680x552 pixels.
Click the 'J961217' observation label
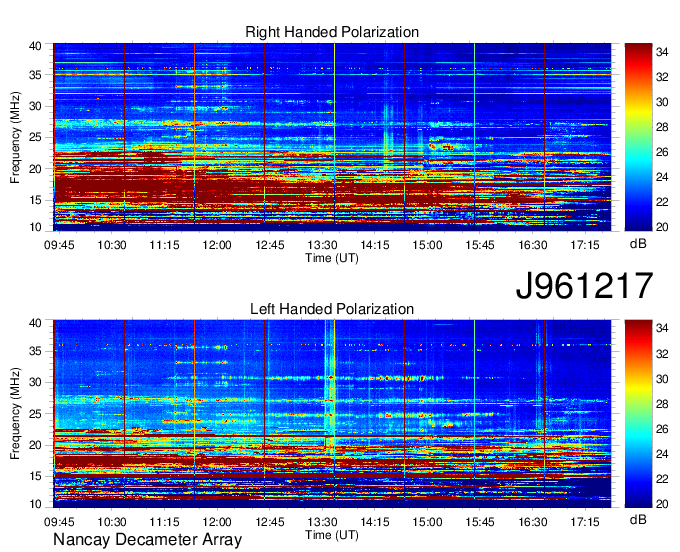coord(584,285)
